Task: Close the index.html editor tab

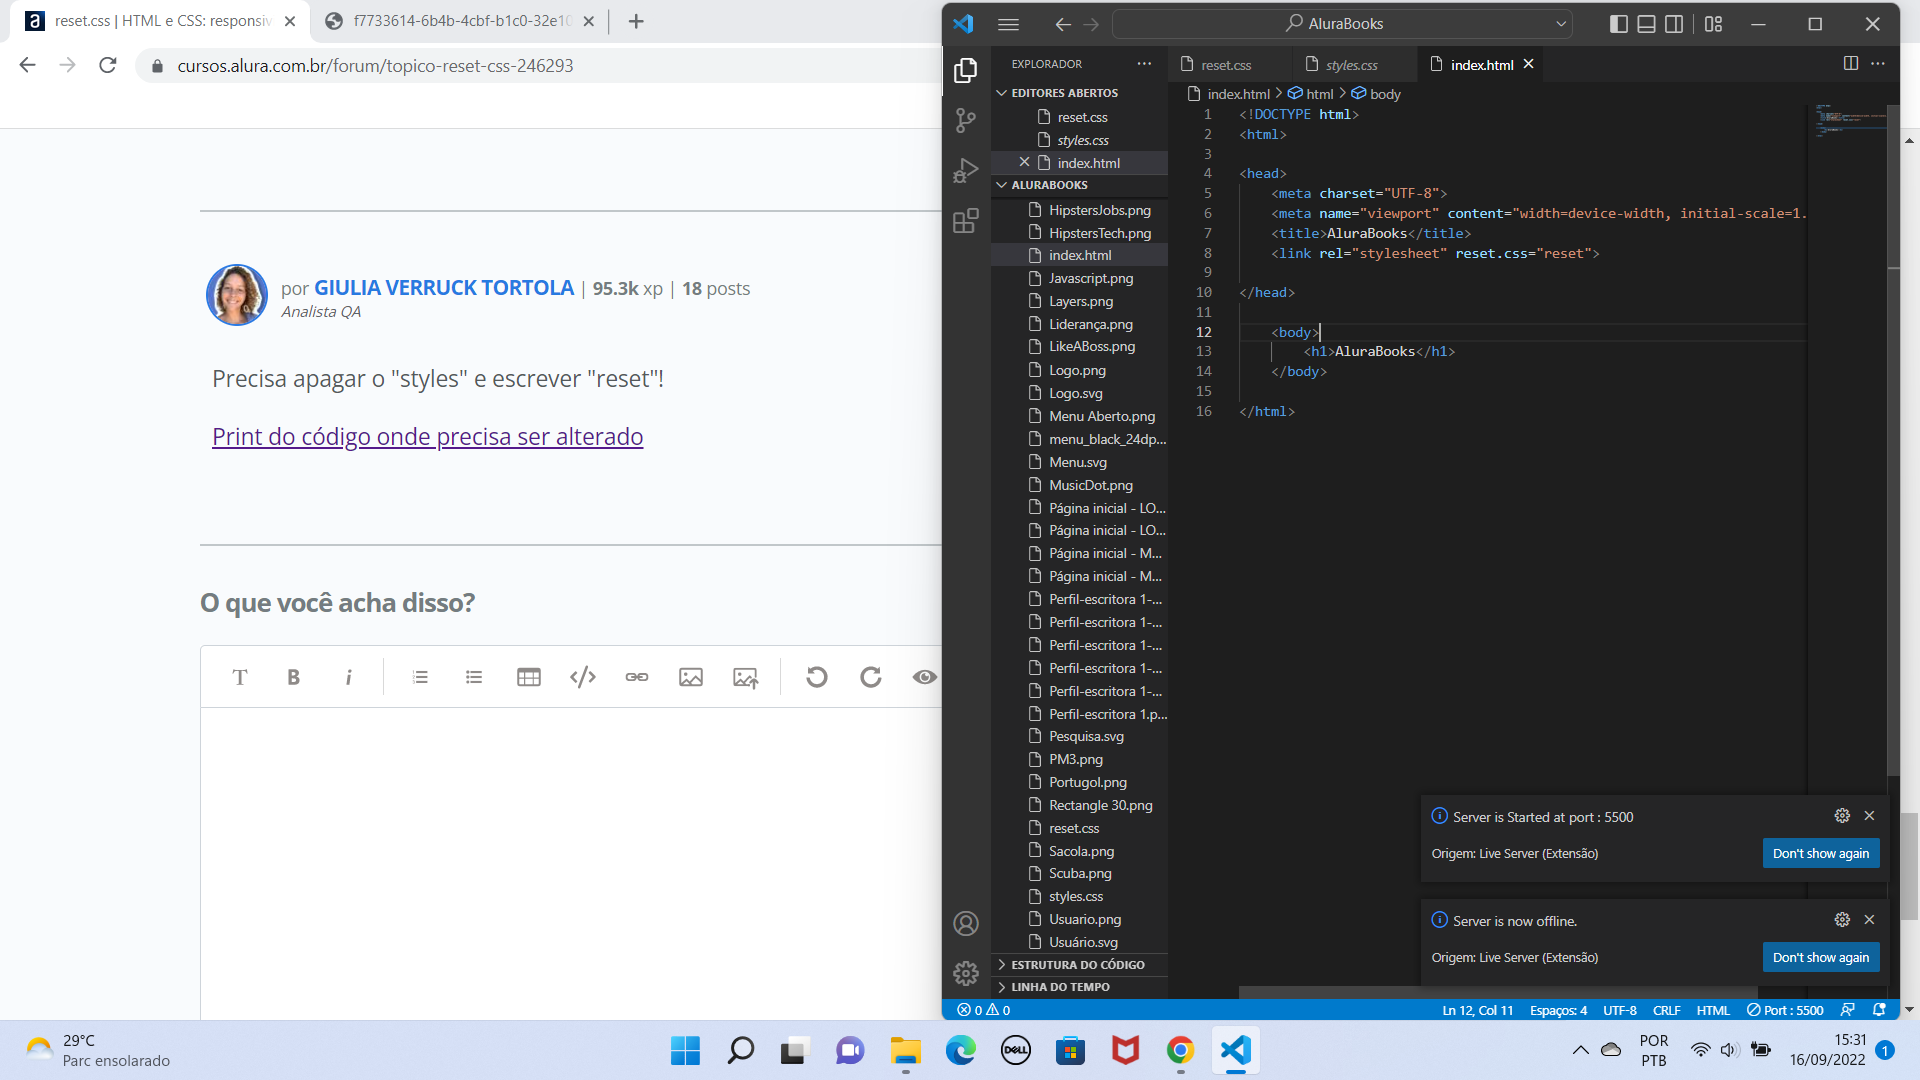Action: click(1528, 64)
